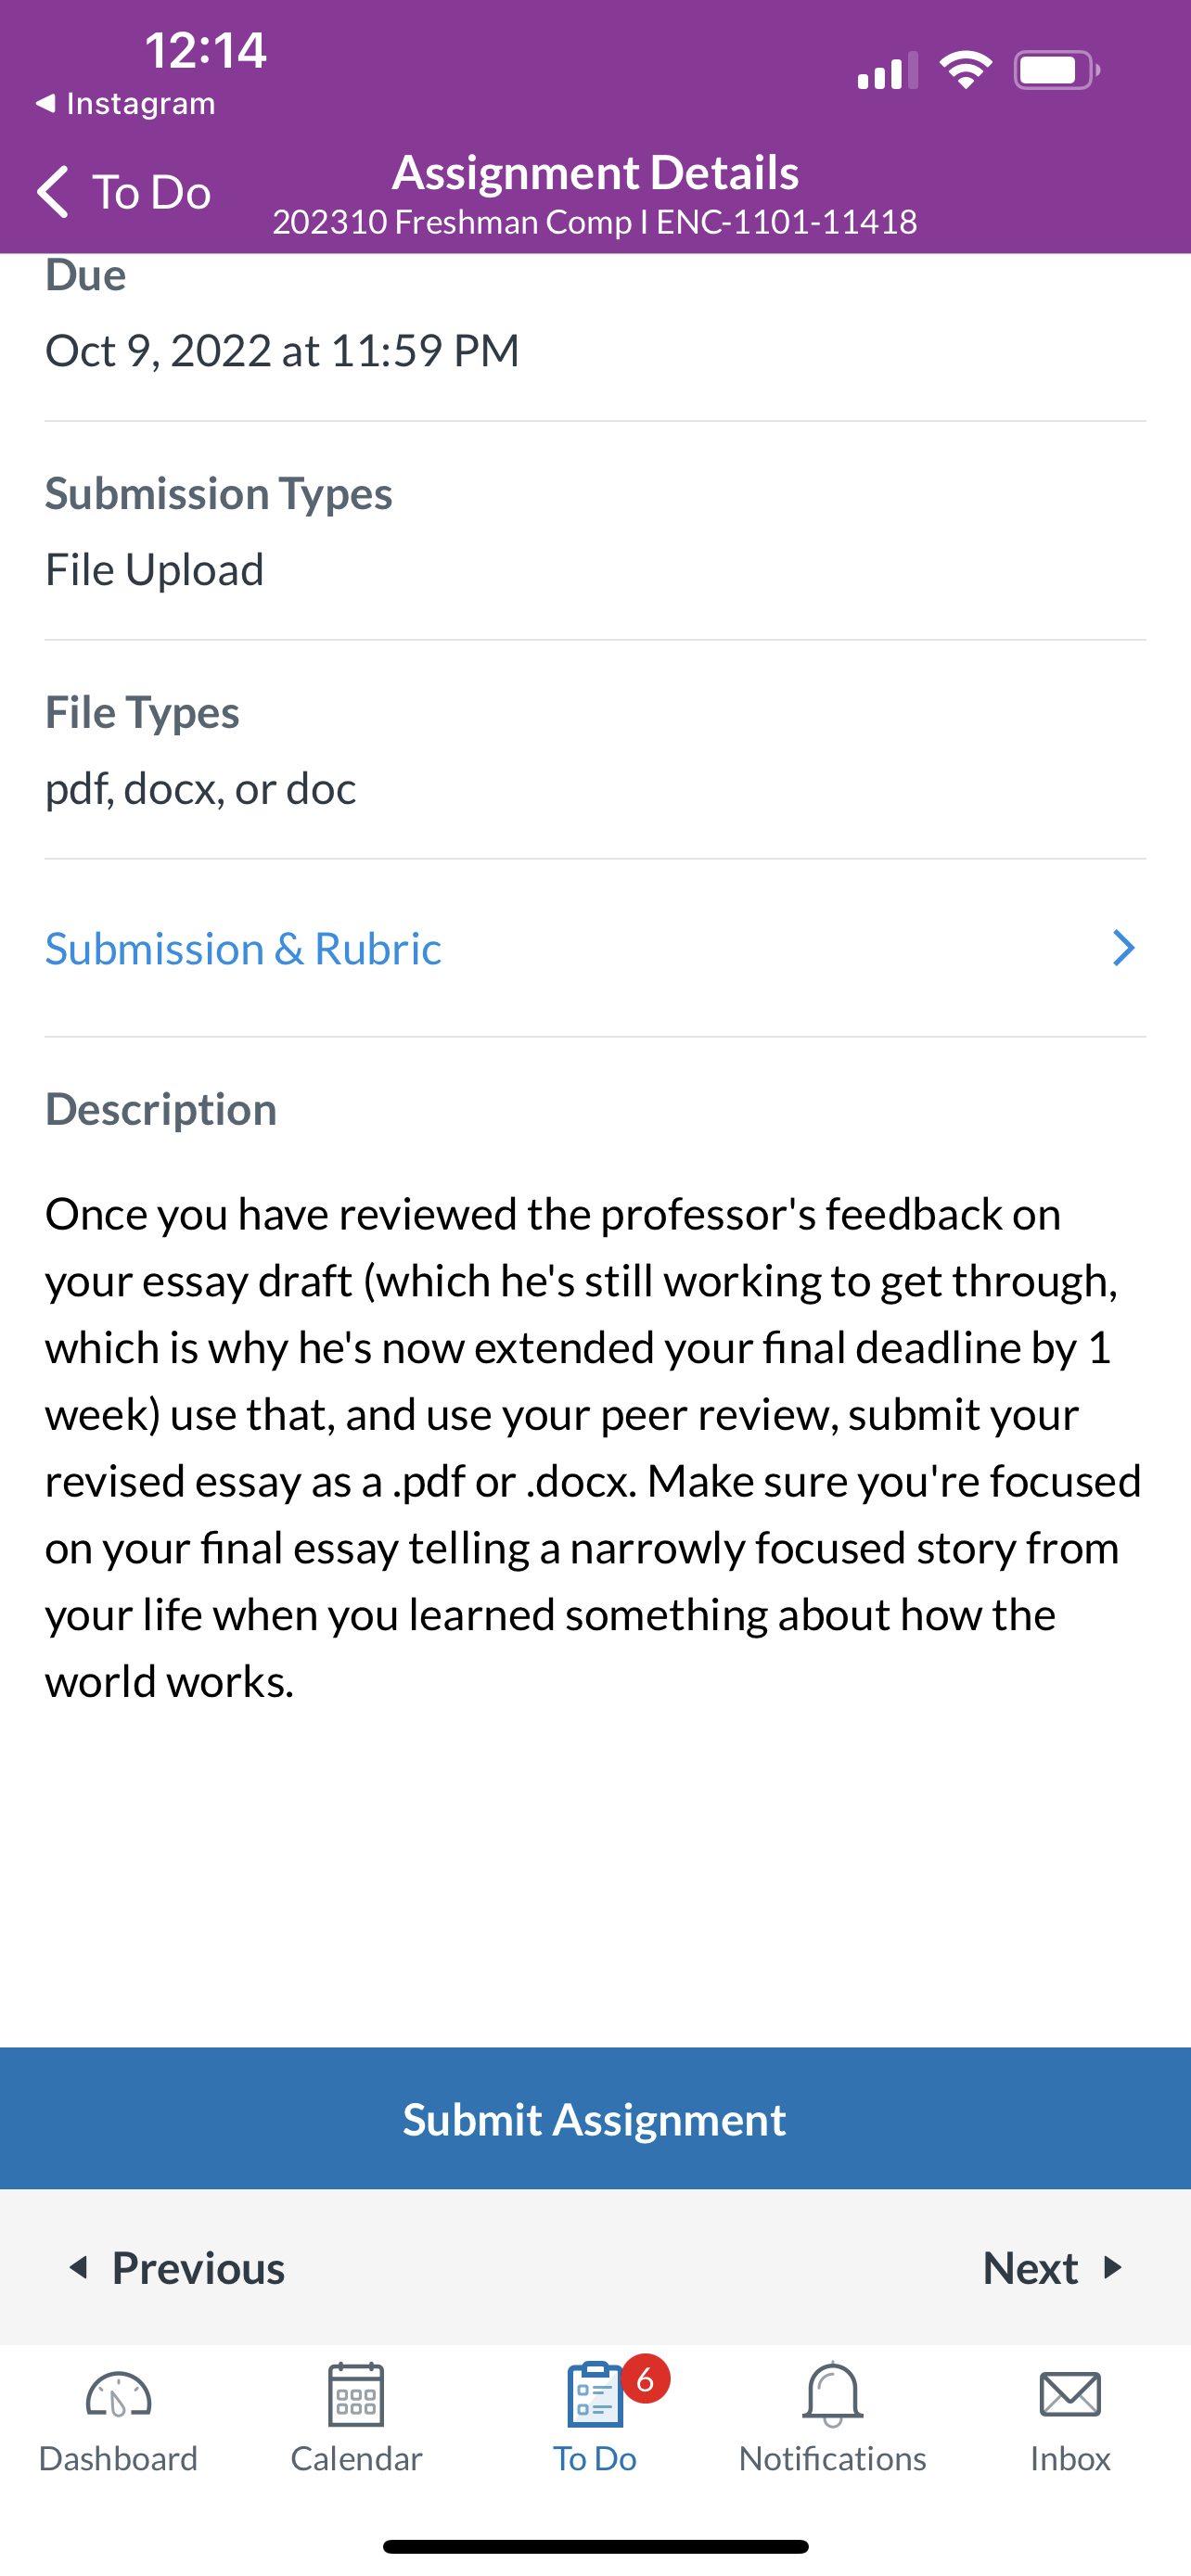Tap the red 6 badge on To Do
Image resolution: width=1191 pixels, height=2576 pixels.
click(x=645, y=2379)
